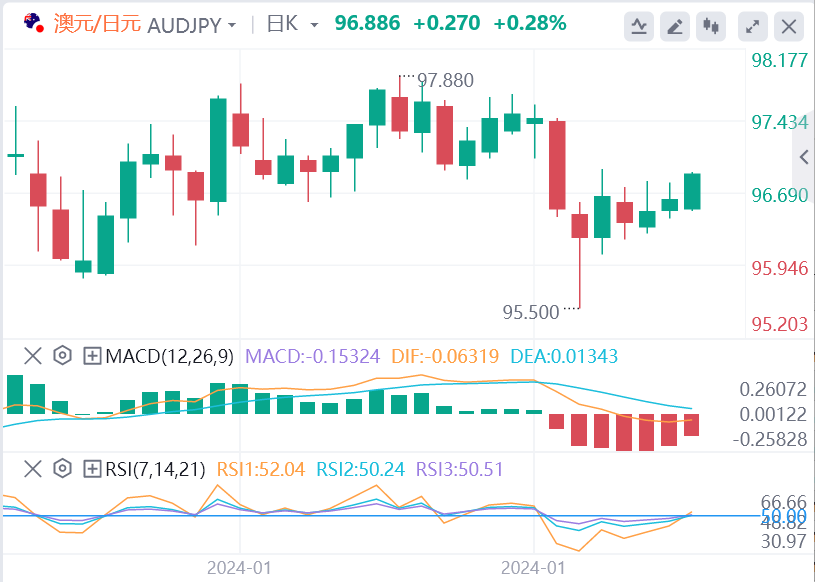Click the +0.270 change value
815x582 pixels.
point(447,23)
